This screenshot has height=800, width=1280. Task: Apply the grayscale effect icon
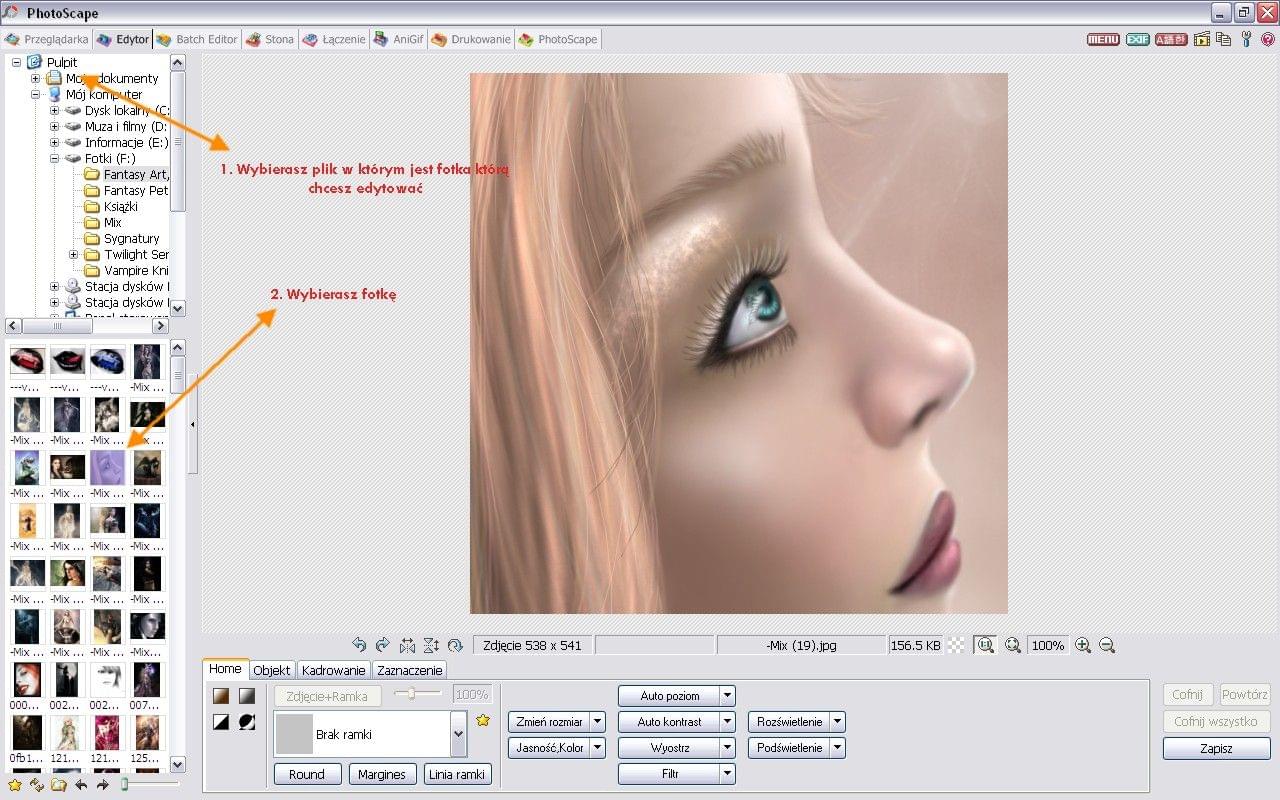pyautogui.click(x=247, y=695)
